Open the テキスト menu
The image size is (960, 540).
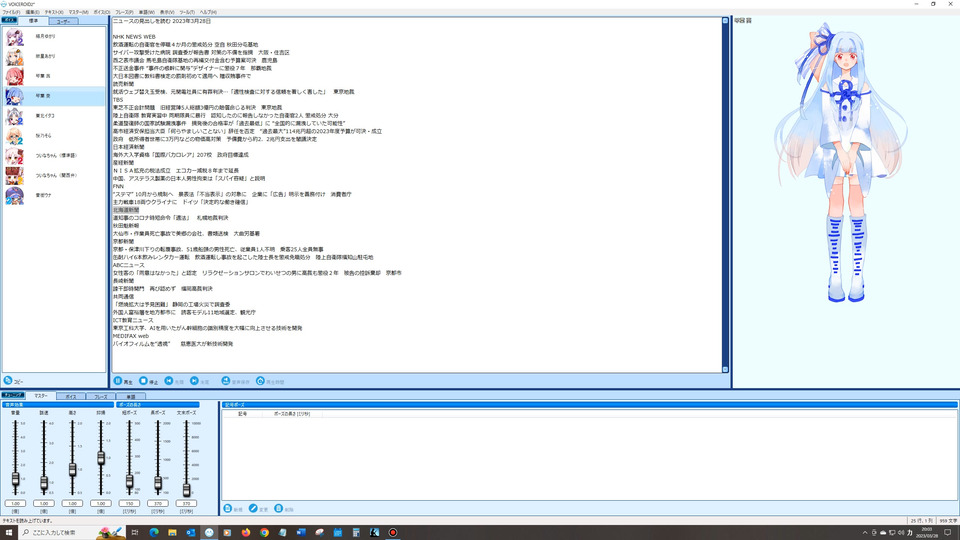[x=54, y=12]
